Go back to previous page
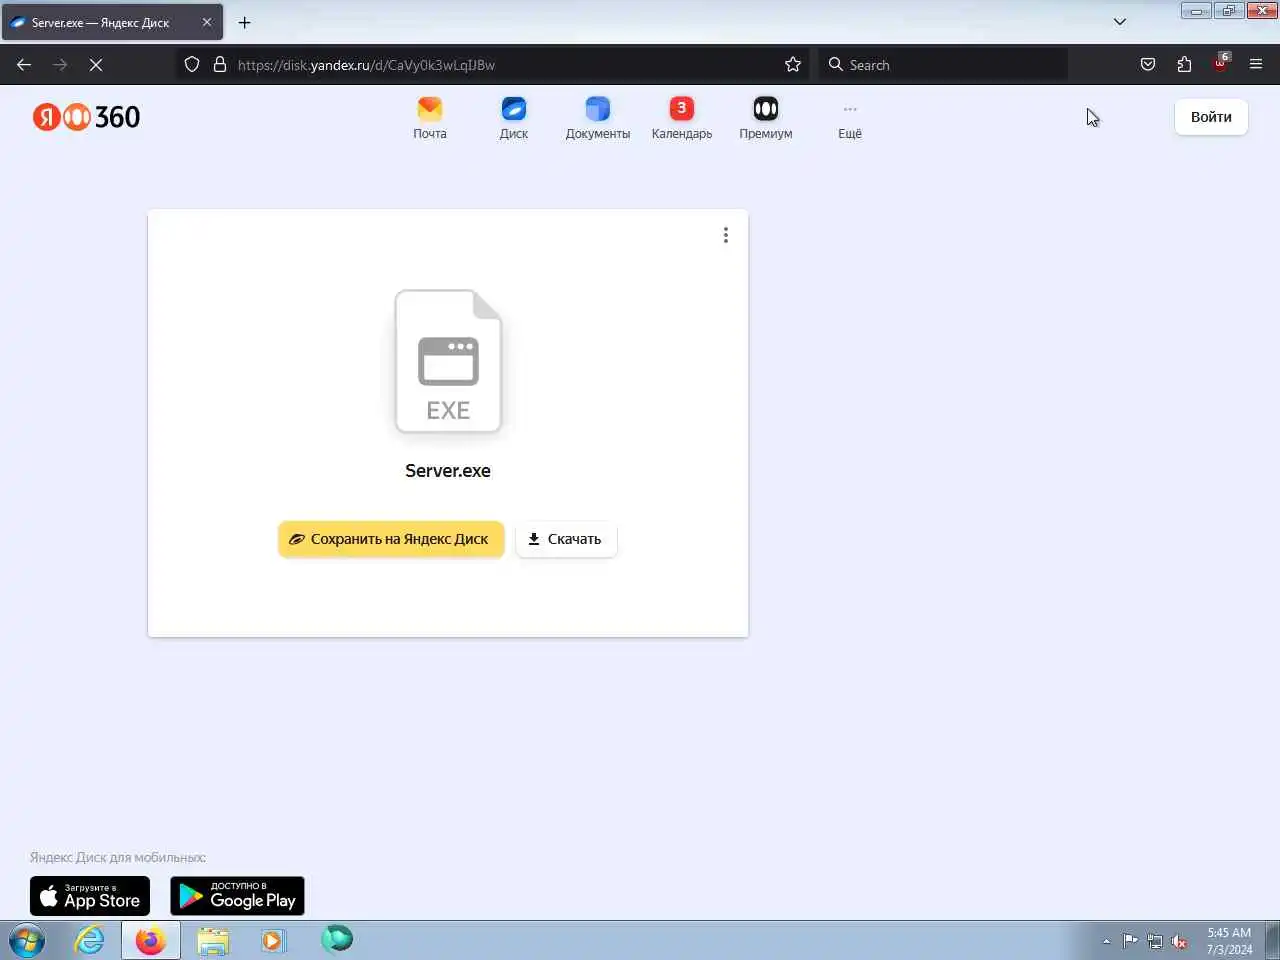This screenshot has height=960, width=1280. click(x=24, y=65)
